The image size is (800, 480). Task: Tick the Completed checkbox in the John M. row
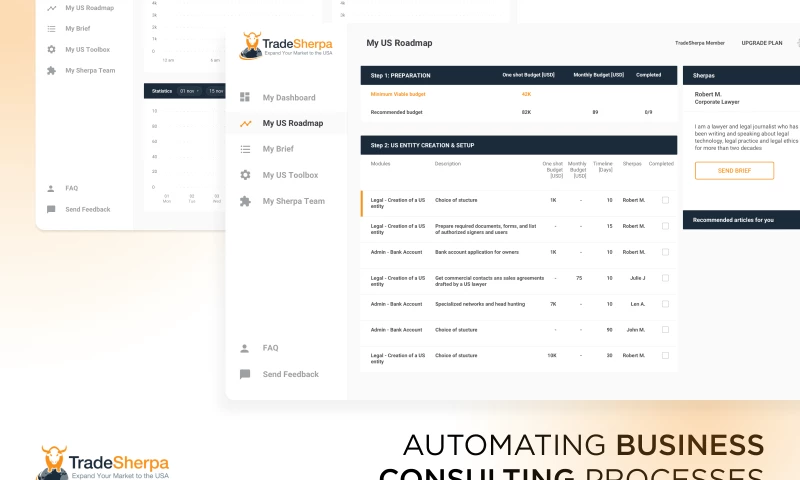coord(665,330)
